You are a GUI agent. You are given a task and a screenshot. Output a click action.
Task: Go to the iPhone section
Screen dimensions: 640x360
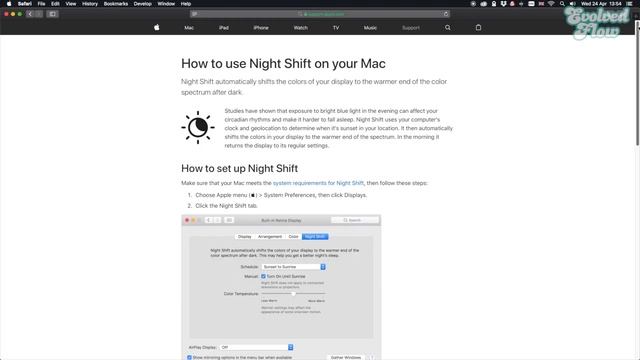click(261, 28)
